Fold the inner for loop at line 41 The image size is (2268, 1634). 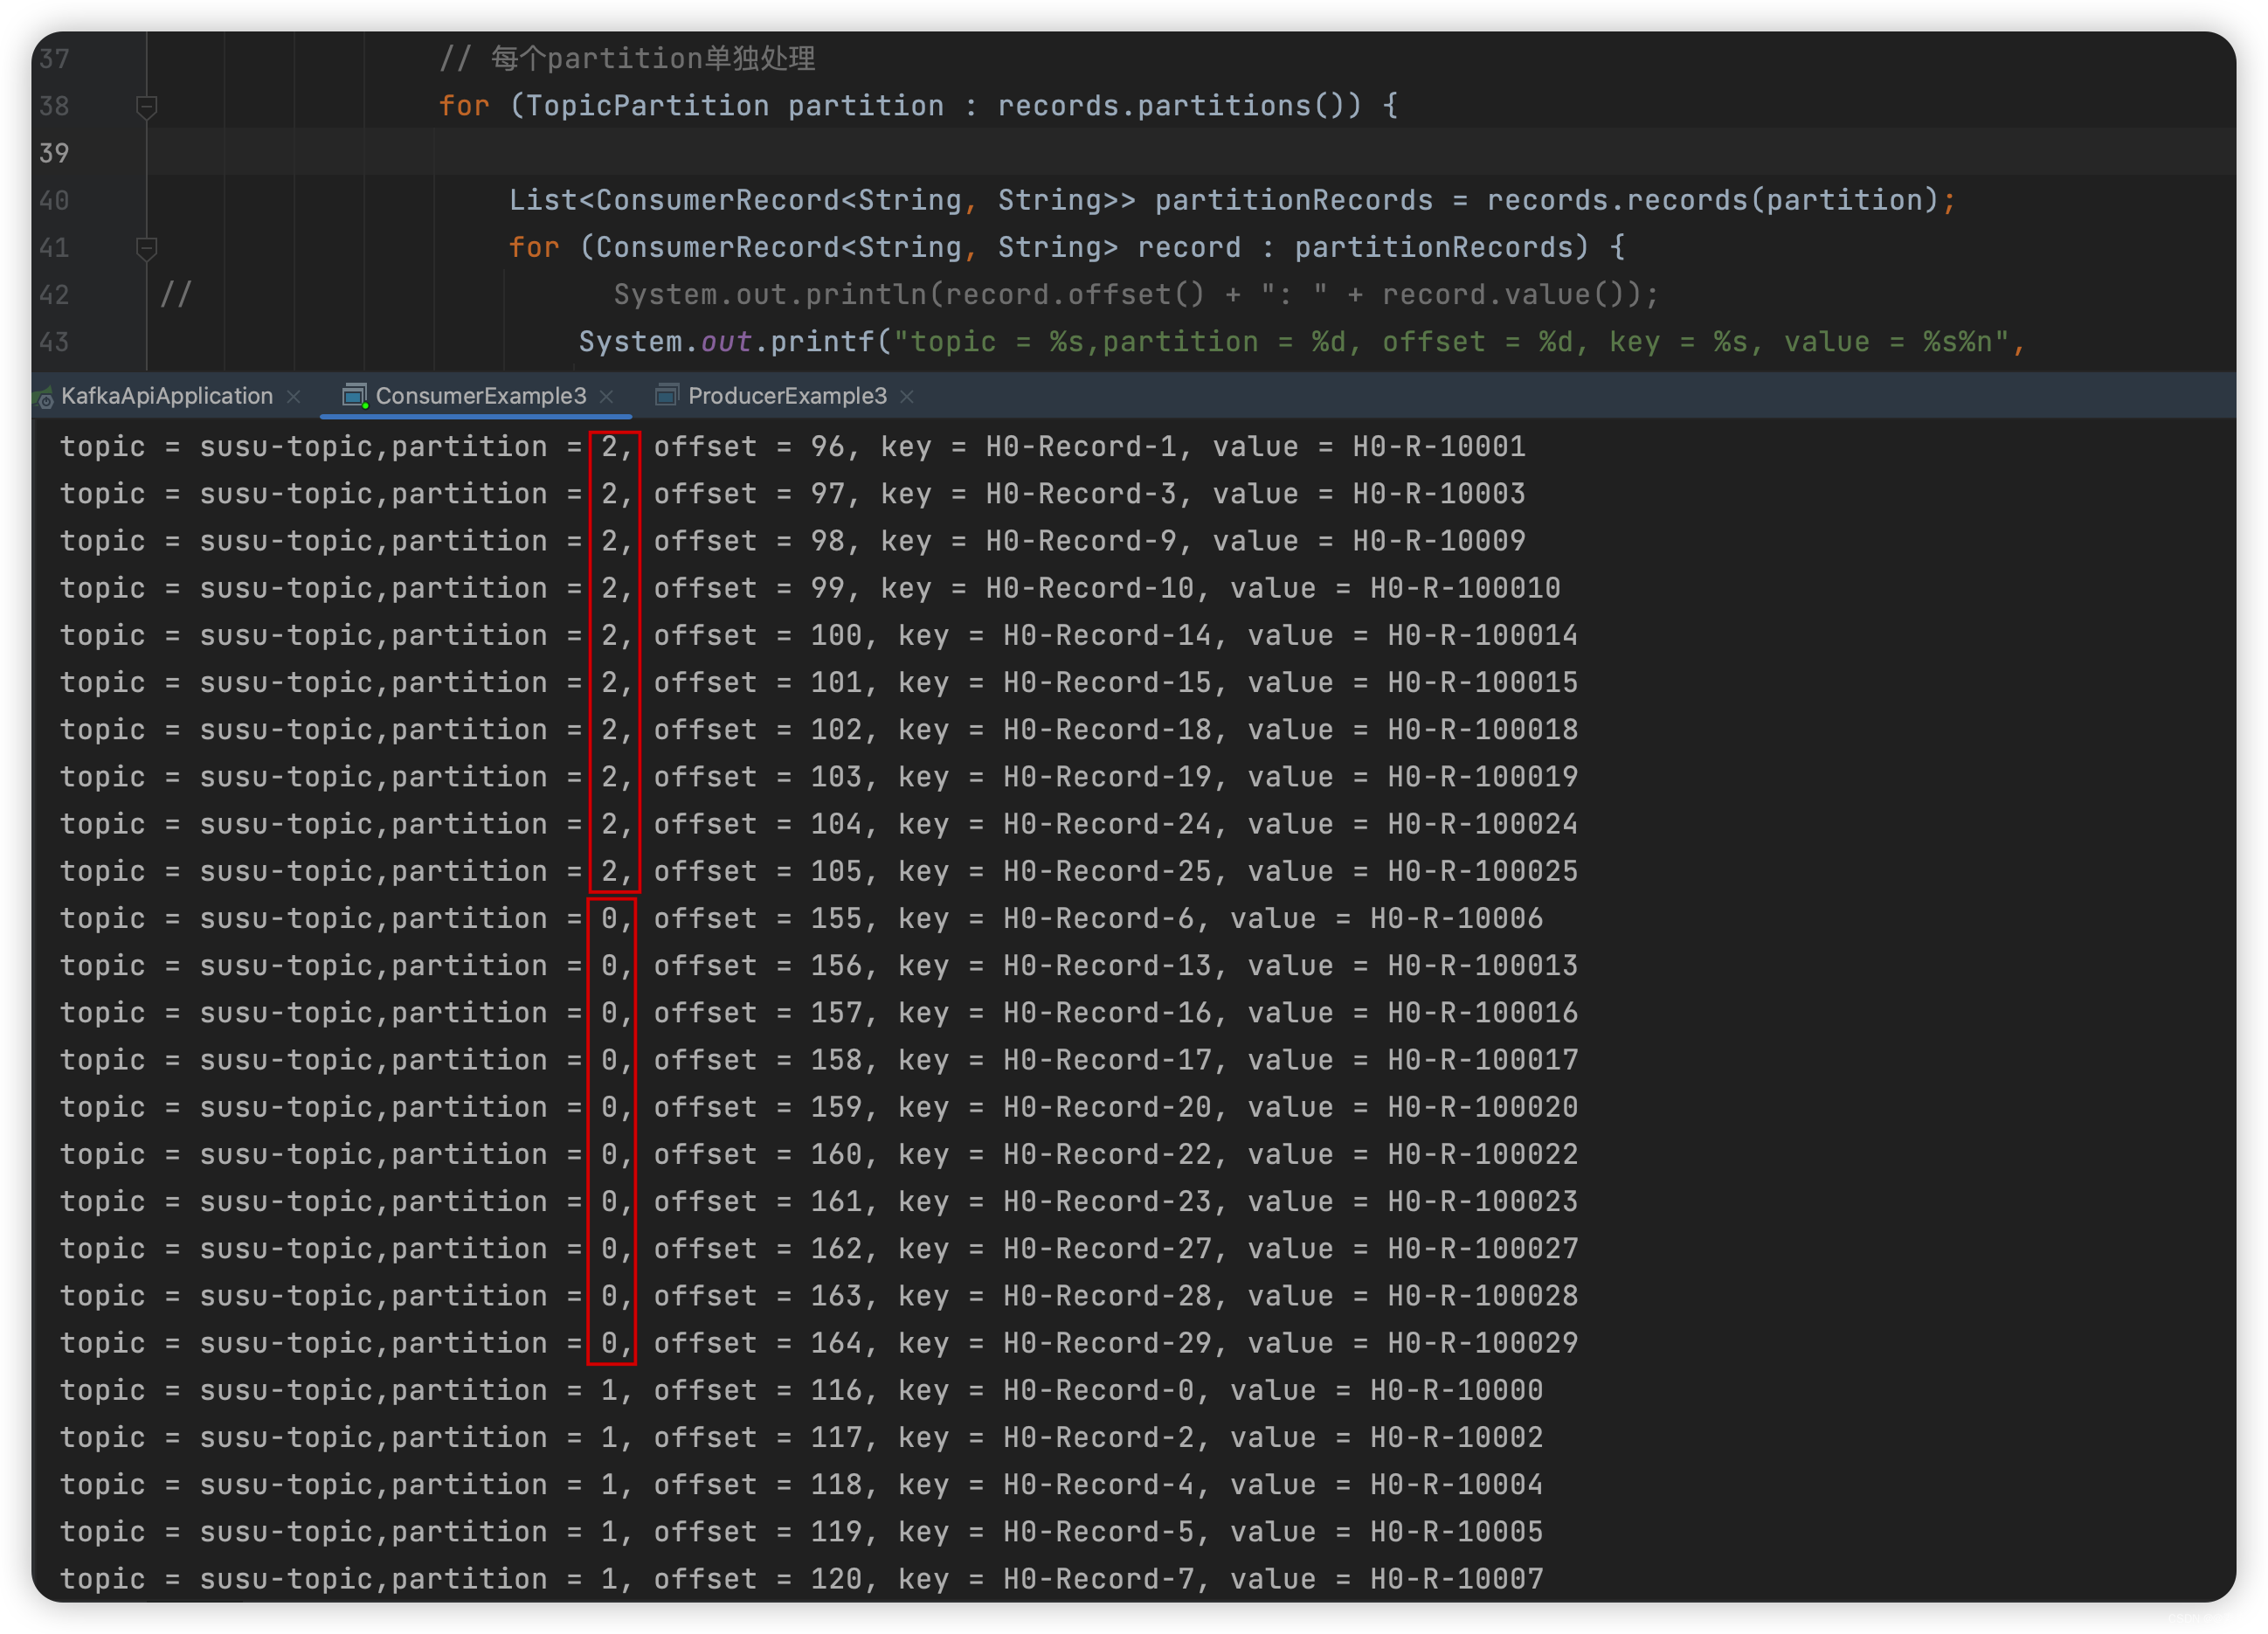pyautogui.click(x=147, y=248)
